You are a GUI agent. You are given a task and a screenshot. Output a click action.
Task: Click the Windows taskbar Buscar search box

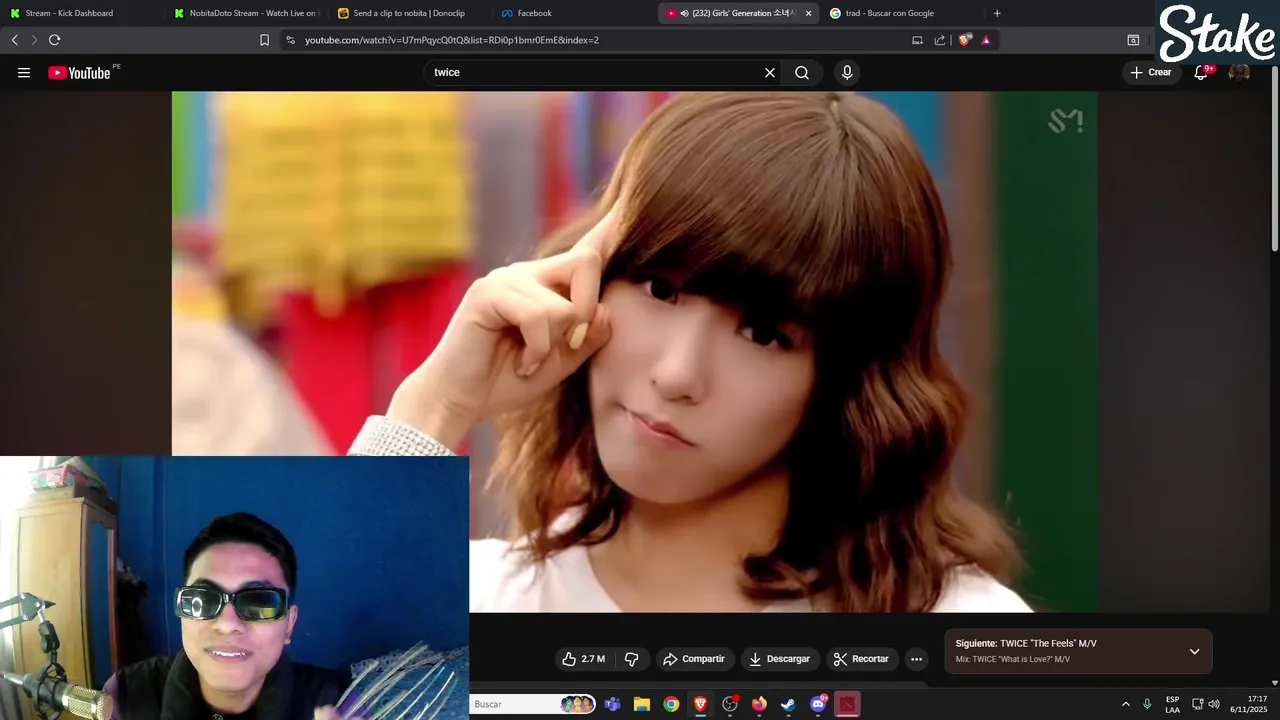[x=533, y=704]
